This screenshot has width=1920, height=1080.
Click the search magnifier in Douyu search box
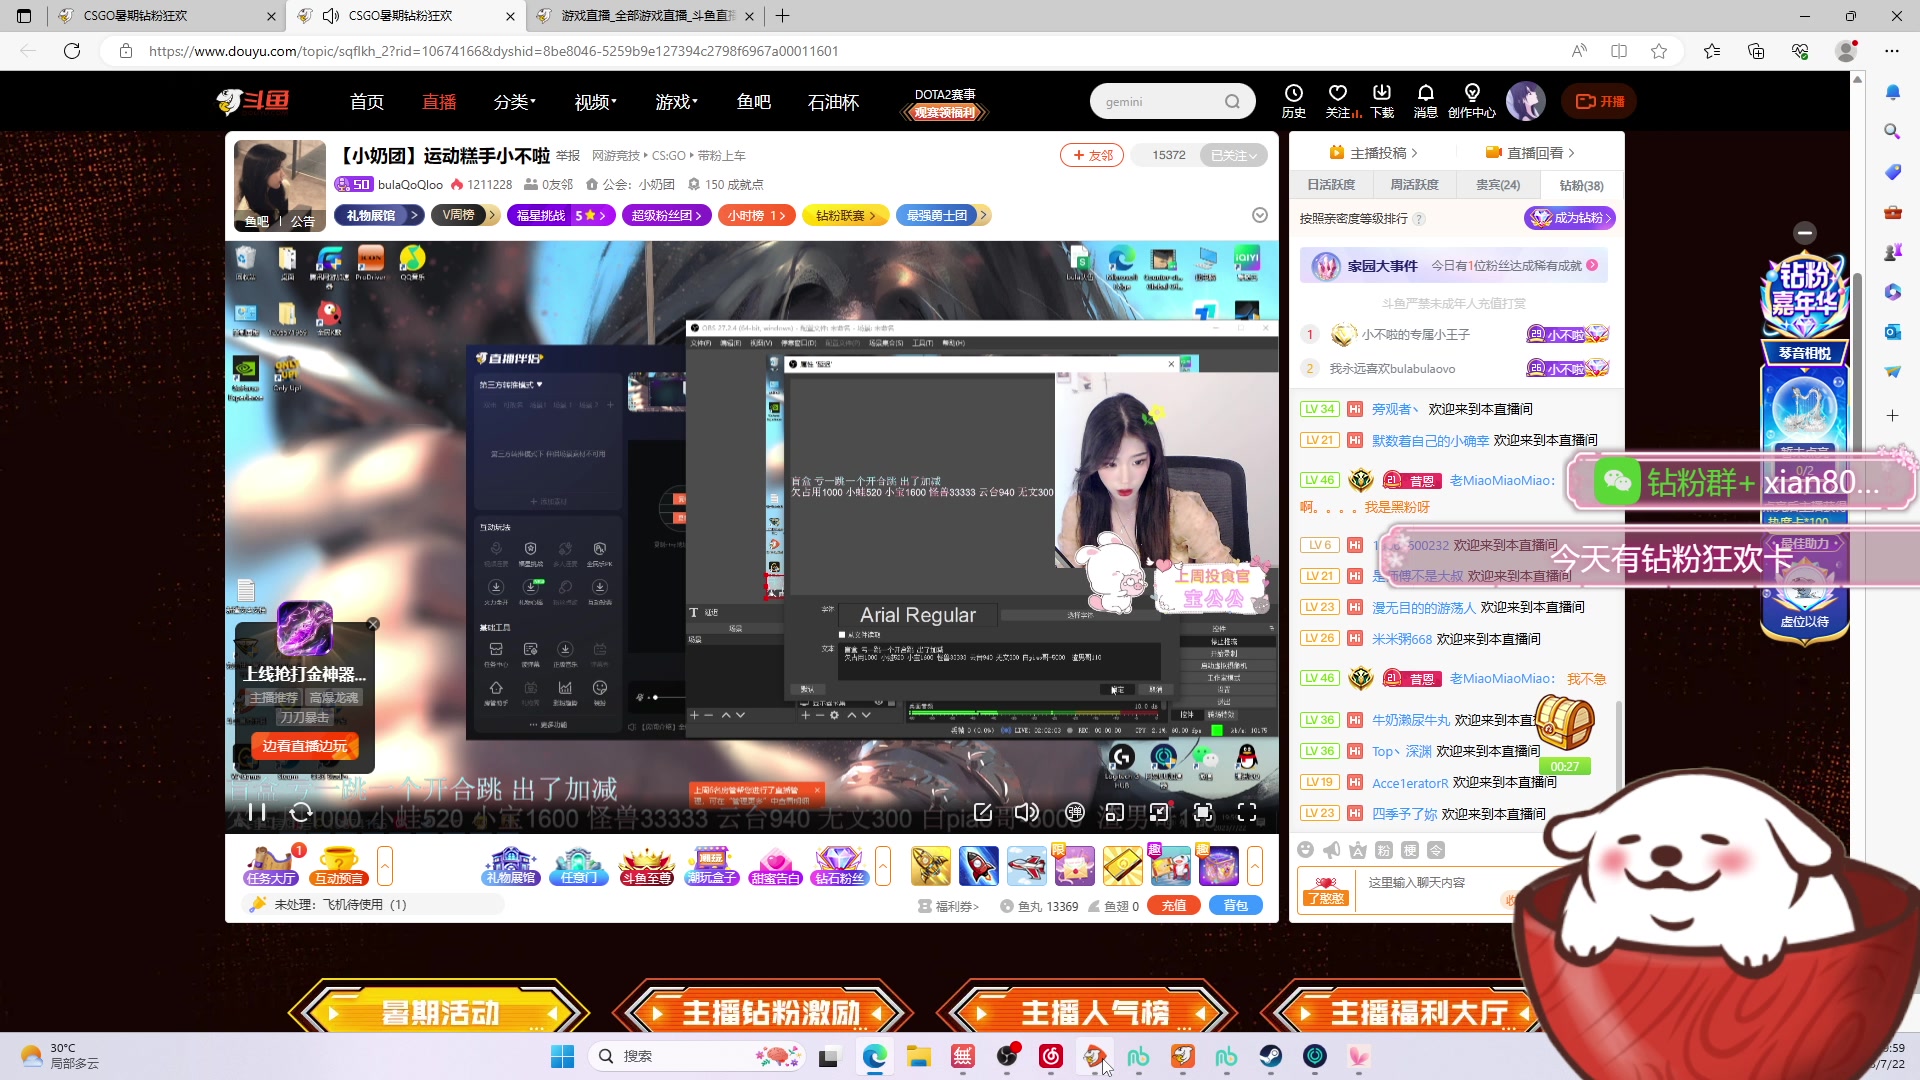tap(1232, 101)
